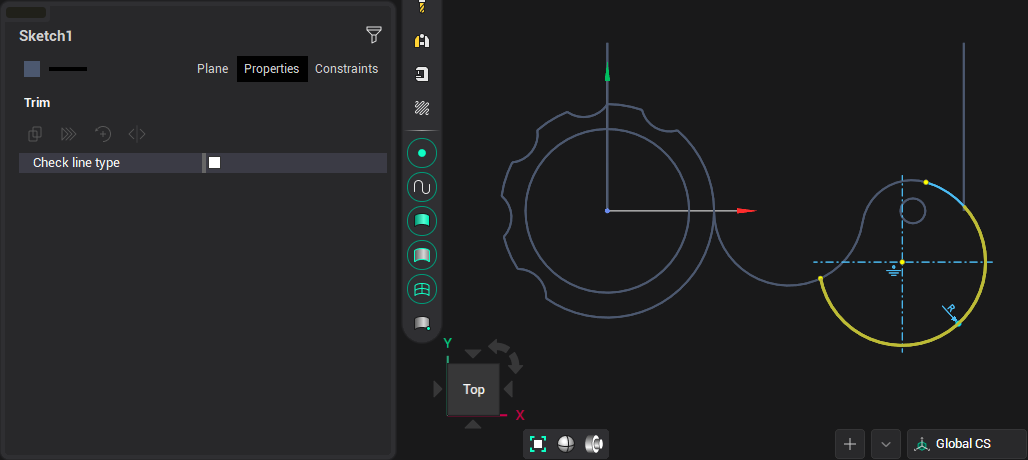Click the mesh surface icon in toolbar
This screenshot has height=460, width=1028.
coord(422,289)
